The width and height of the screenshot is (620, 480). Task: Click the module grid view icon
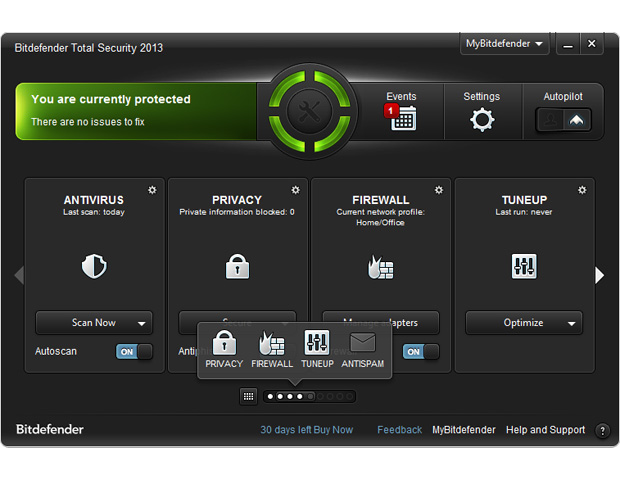tap(248, 396)
